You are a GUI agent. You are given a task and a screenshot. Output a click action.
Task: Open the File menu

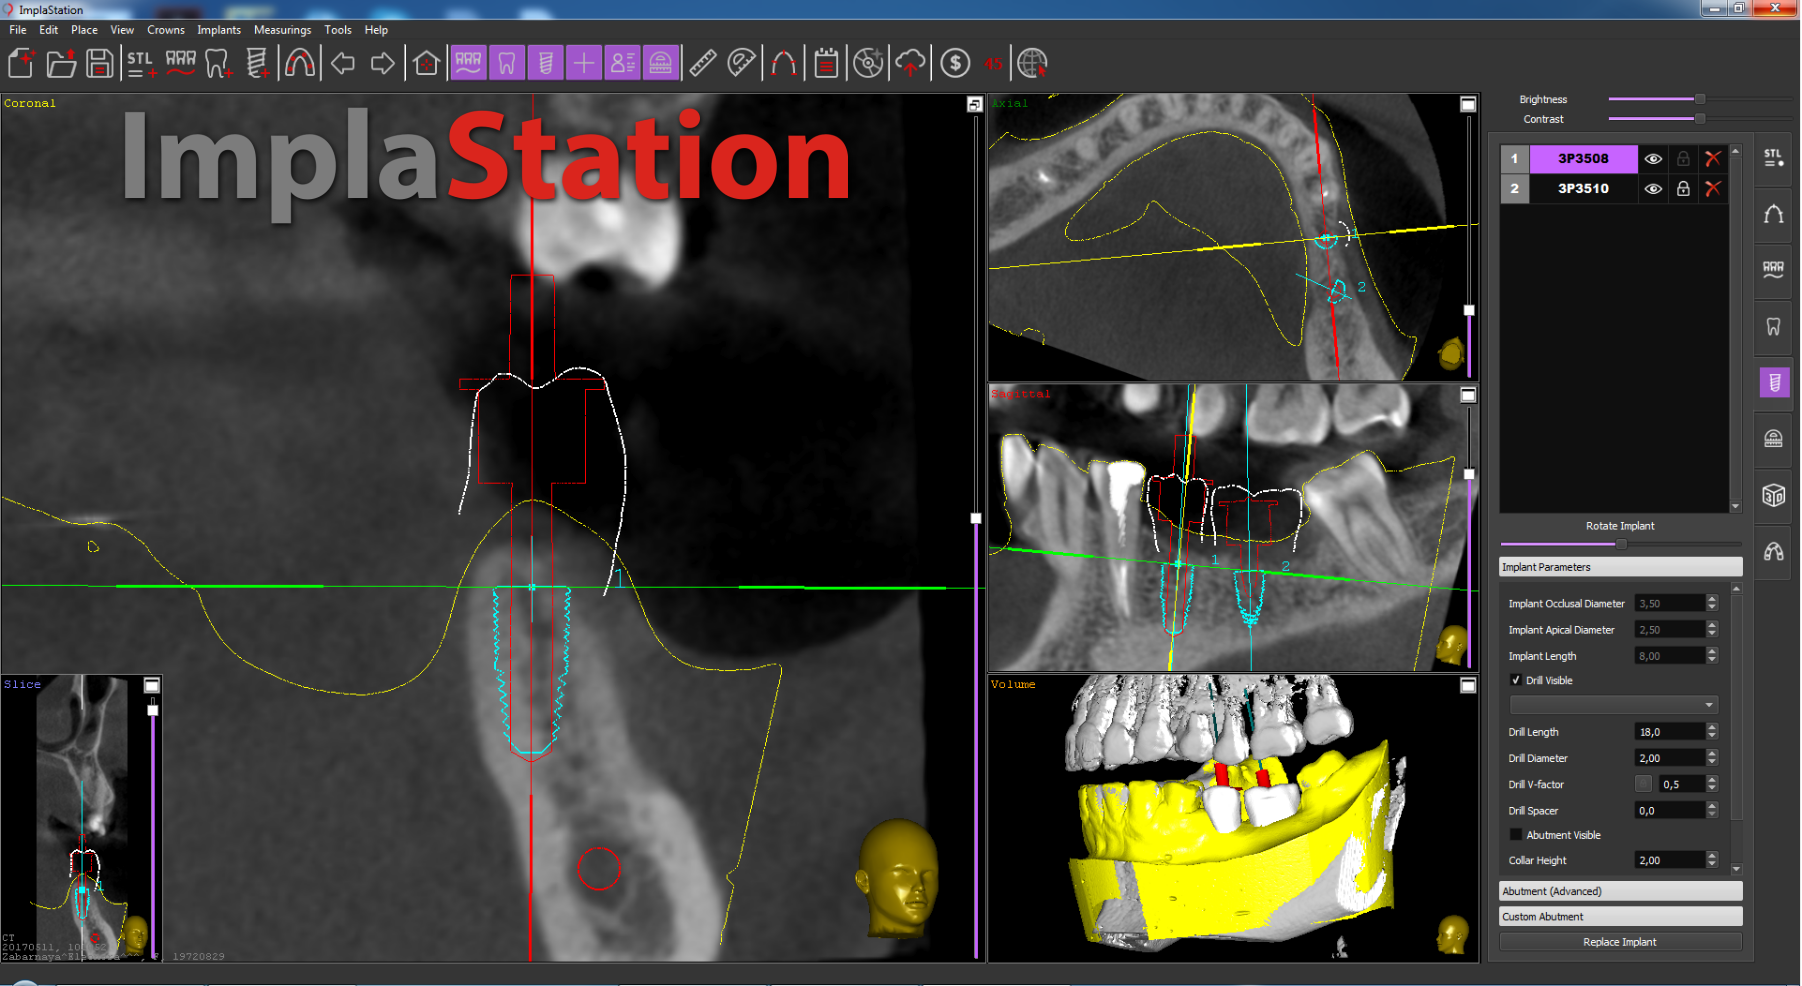18,30
